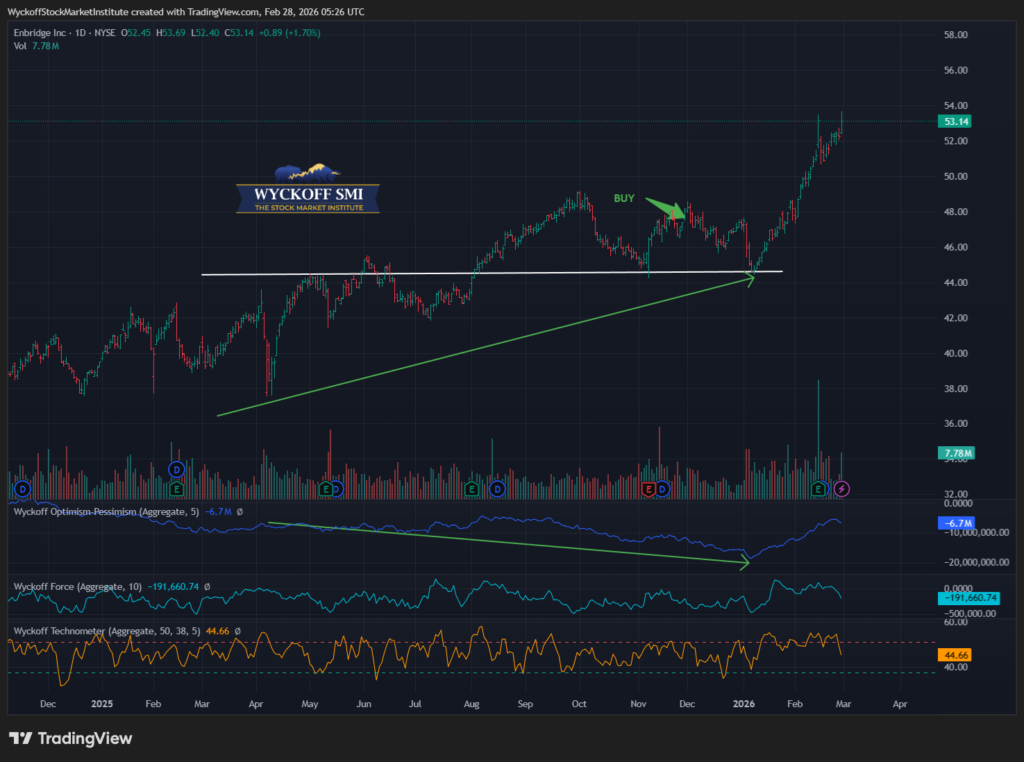Open the dividend marker stacked above February 2025 earnings
The image size is (1024, 762).
coord(177,468)
